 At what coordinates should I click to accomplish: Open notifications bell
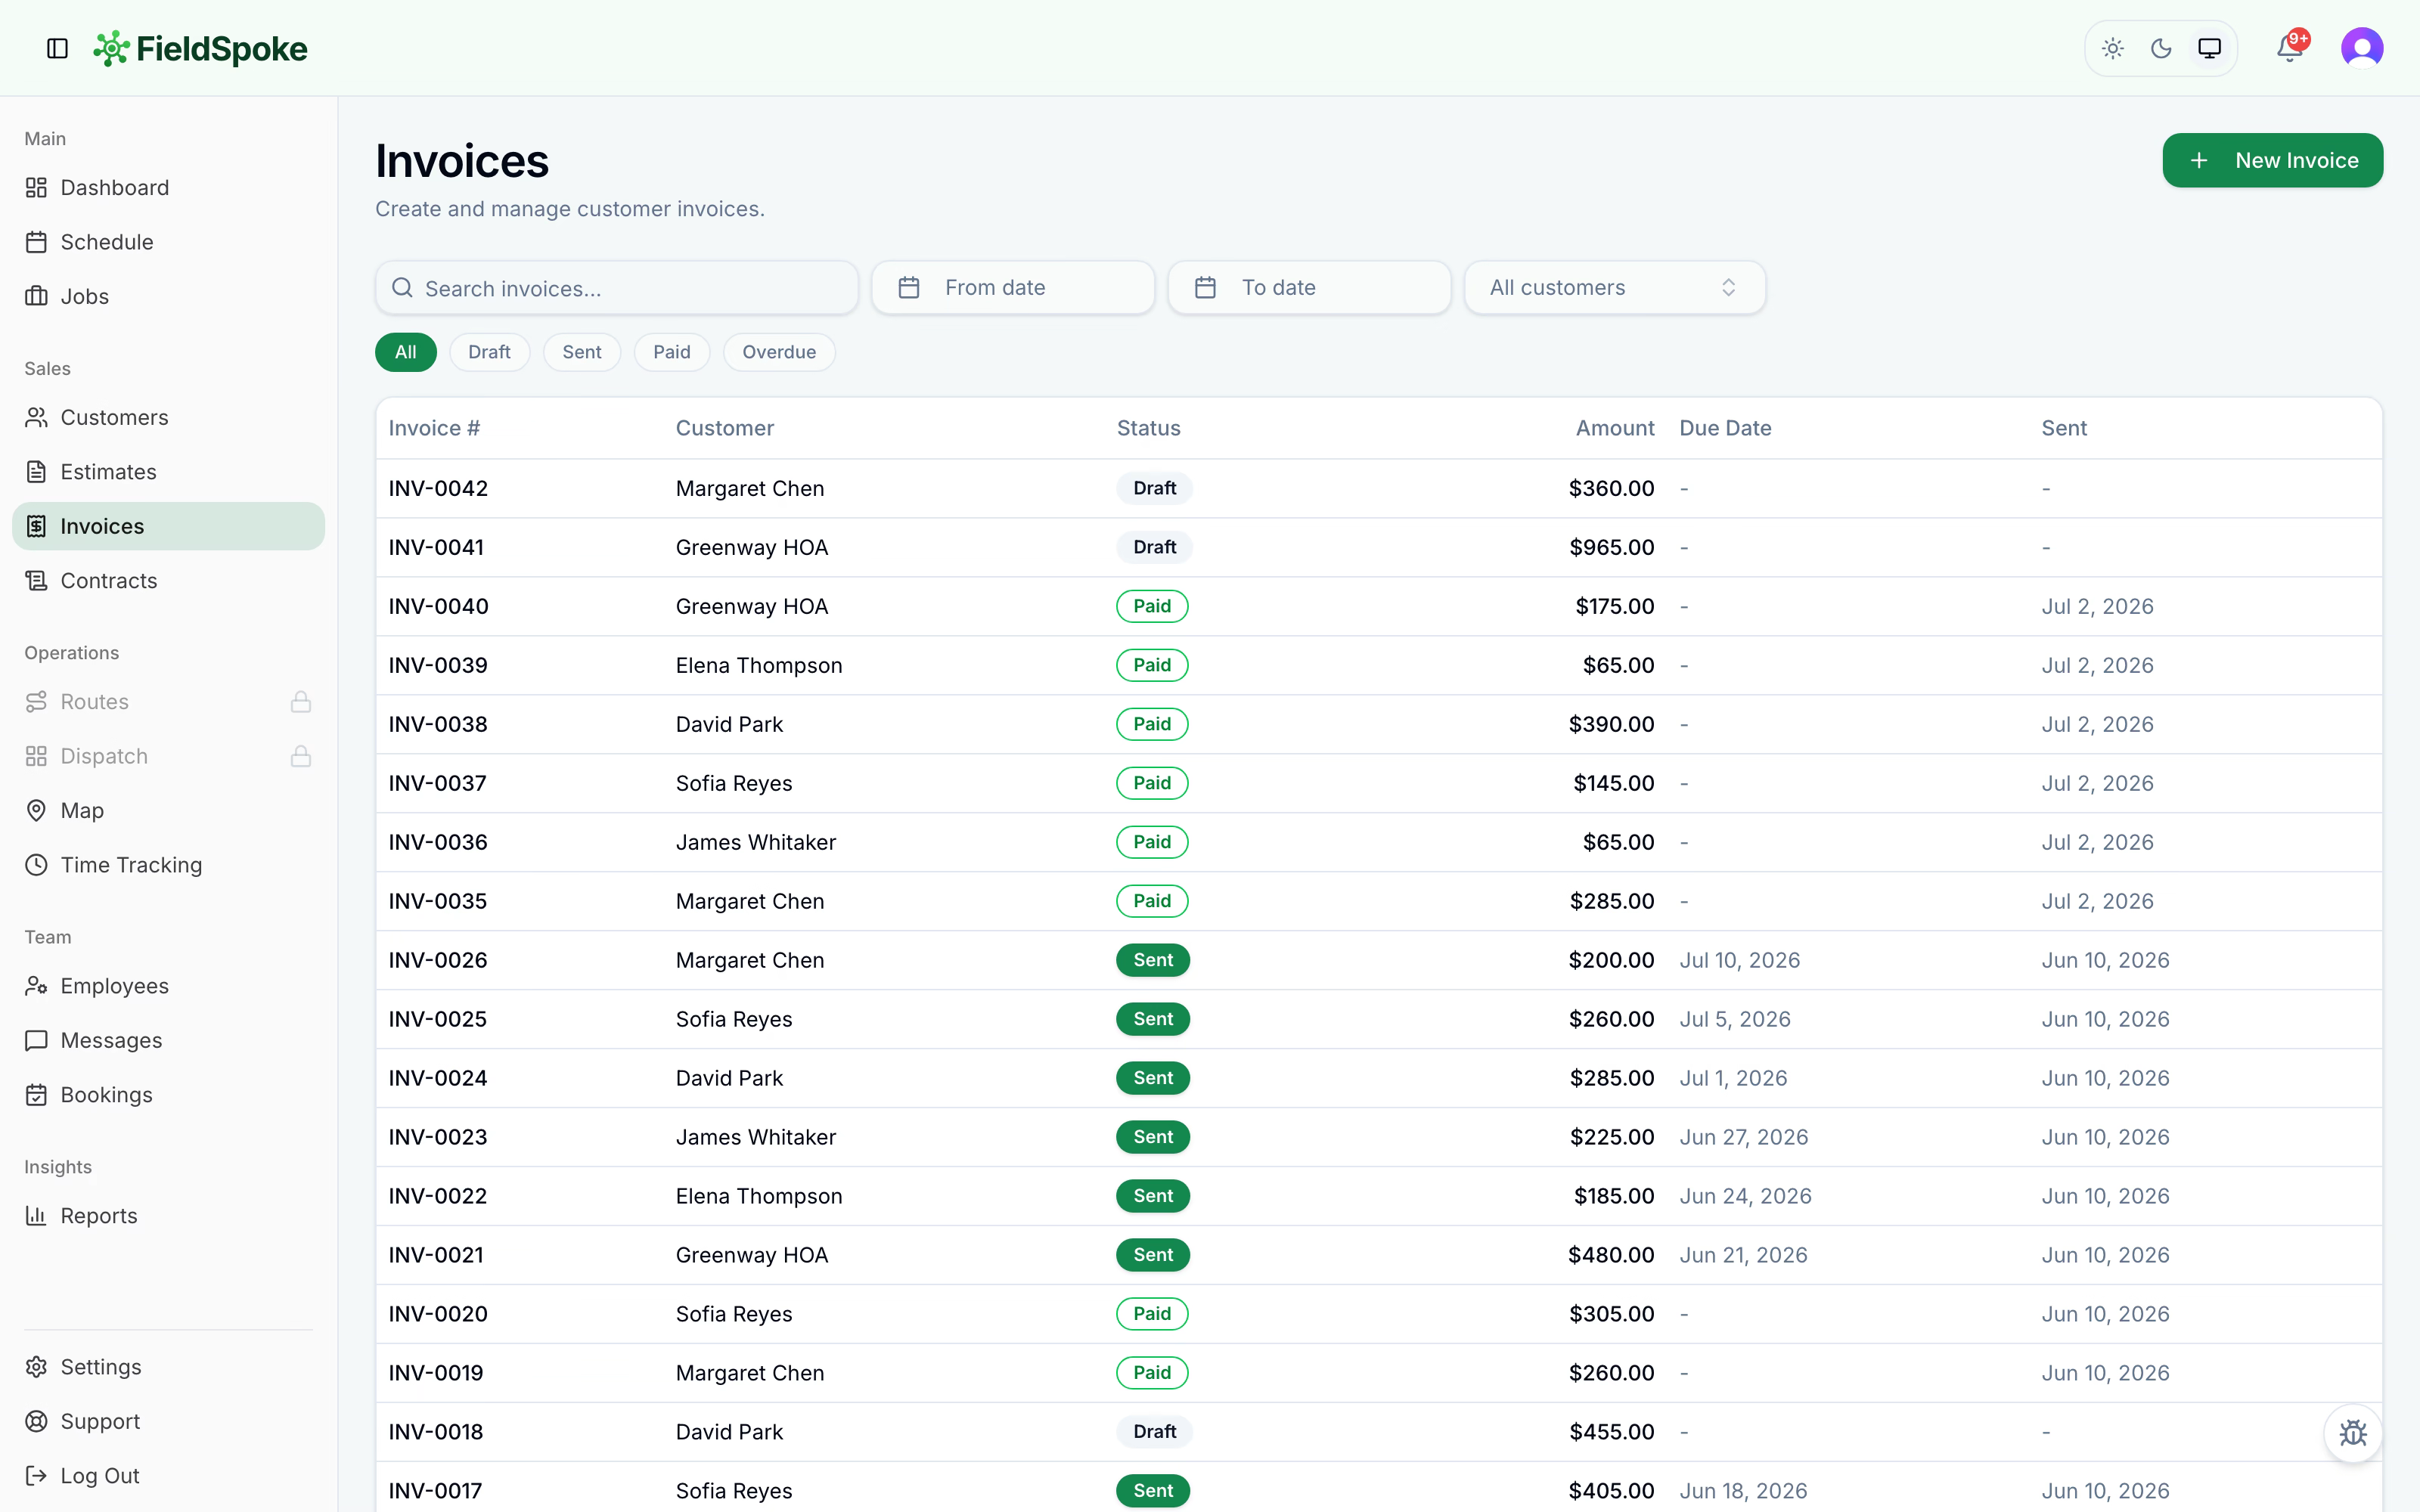click(2290, 48)
